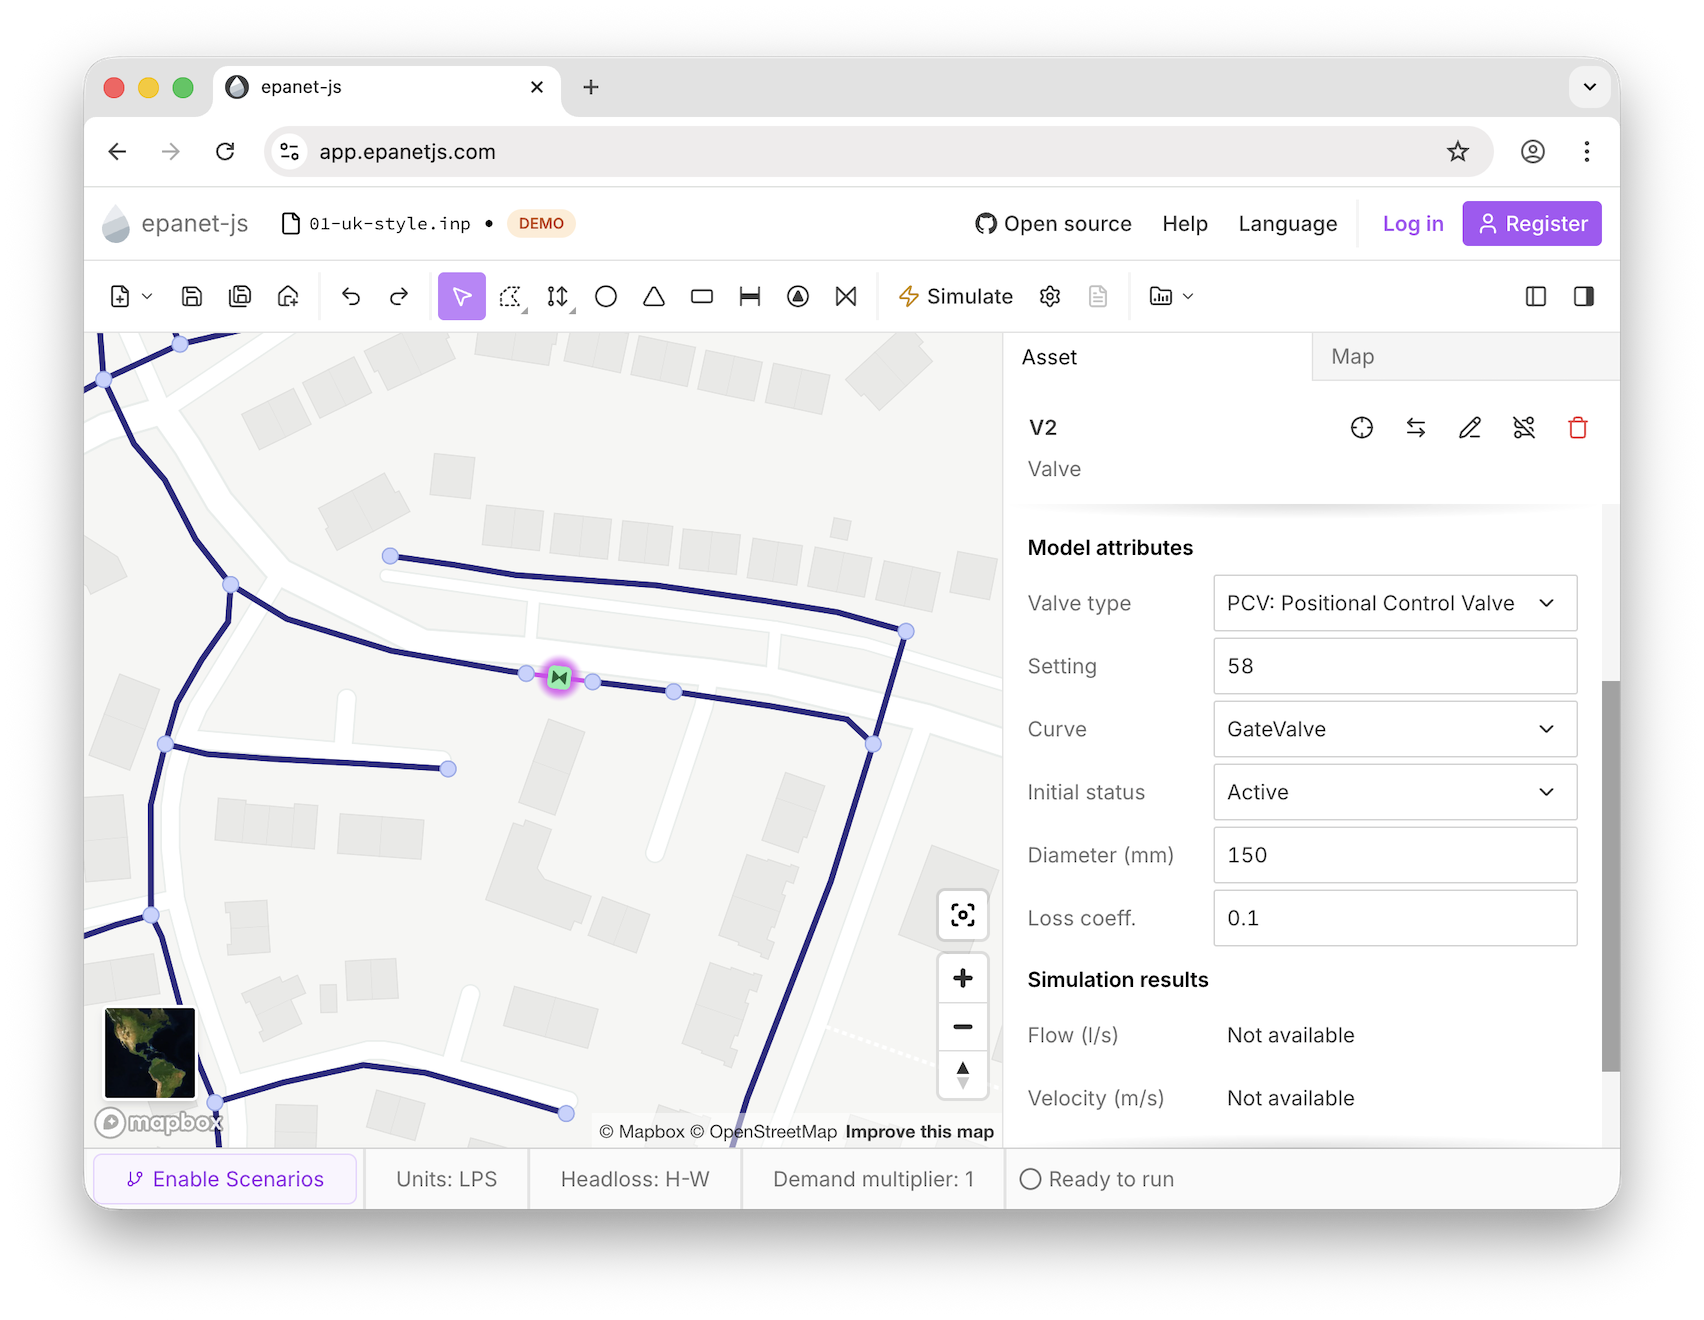Click the delete asset trash icon
The height and width of the screenshot is (1320, 1704).
pyautogui.click(x=1578, y=428)
